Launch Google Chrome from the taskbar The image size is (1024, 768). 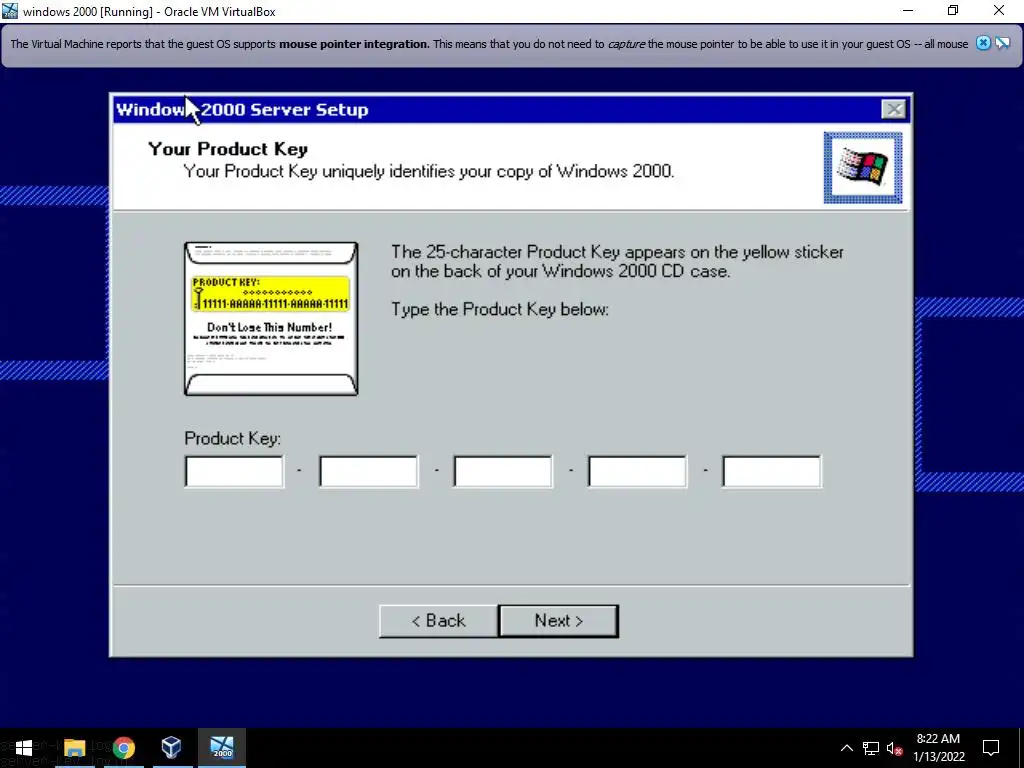point(123,748)
